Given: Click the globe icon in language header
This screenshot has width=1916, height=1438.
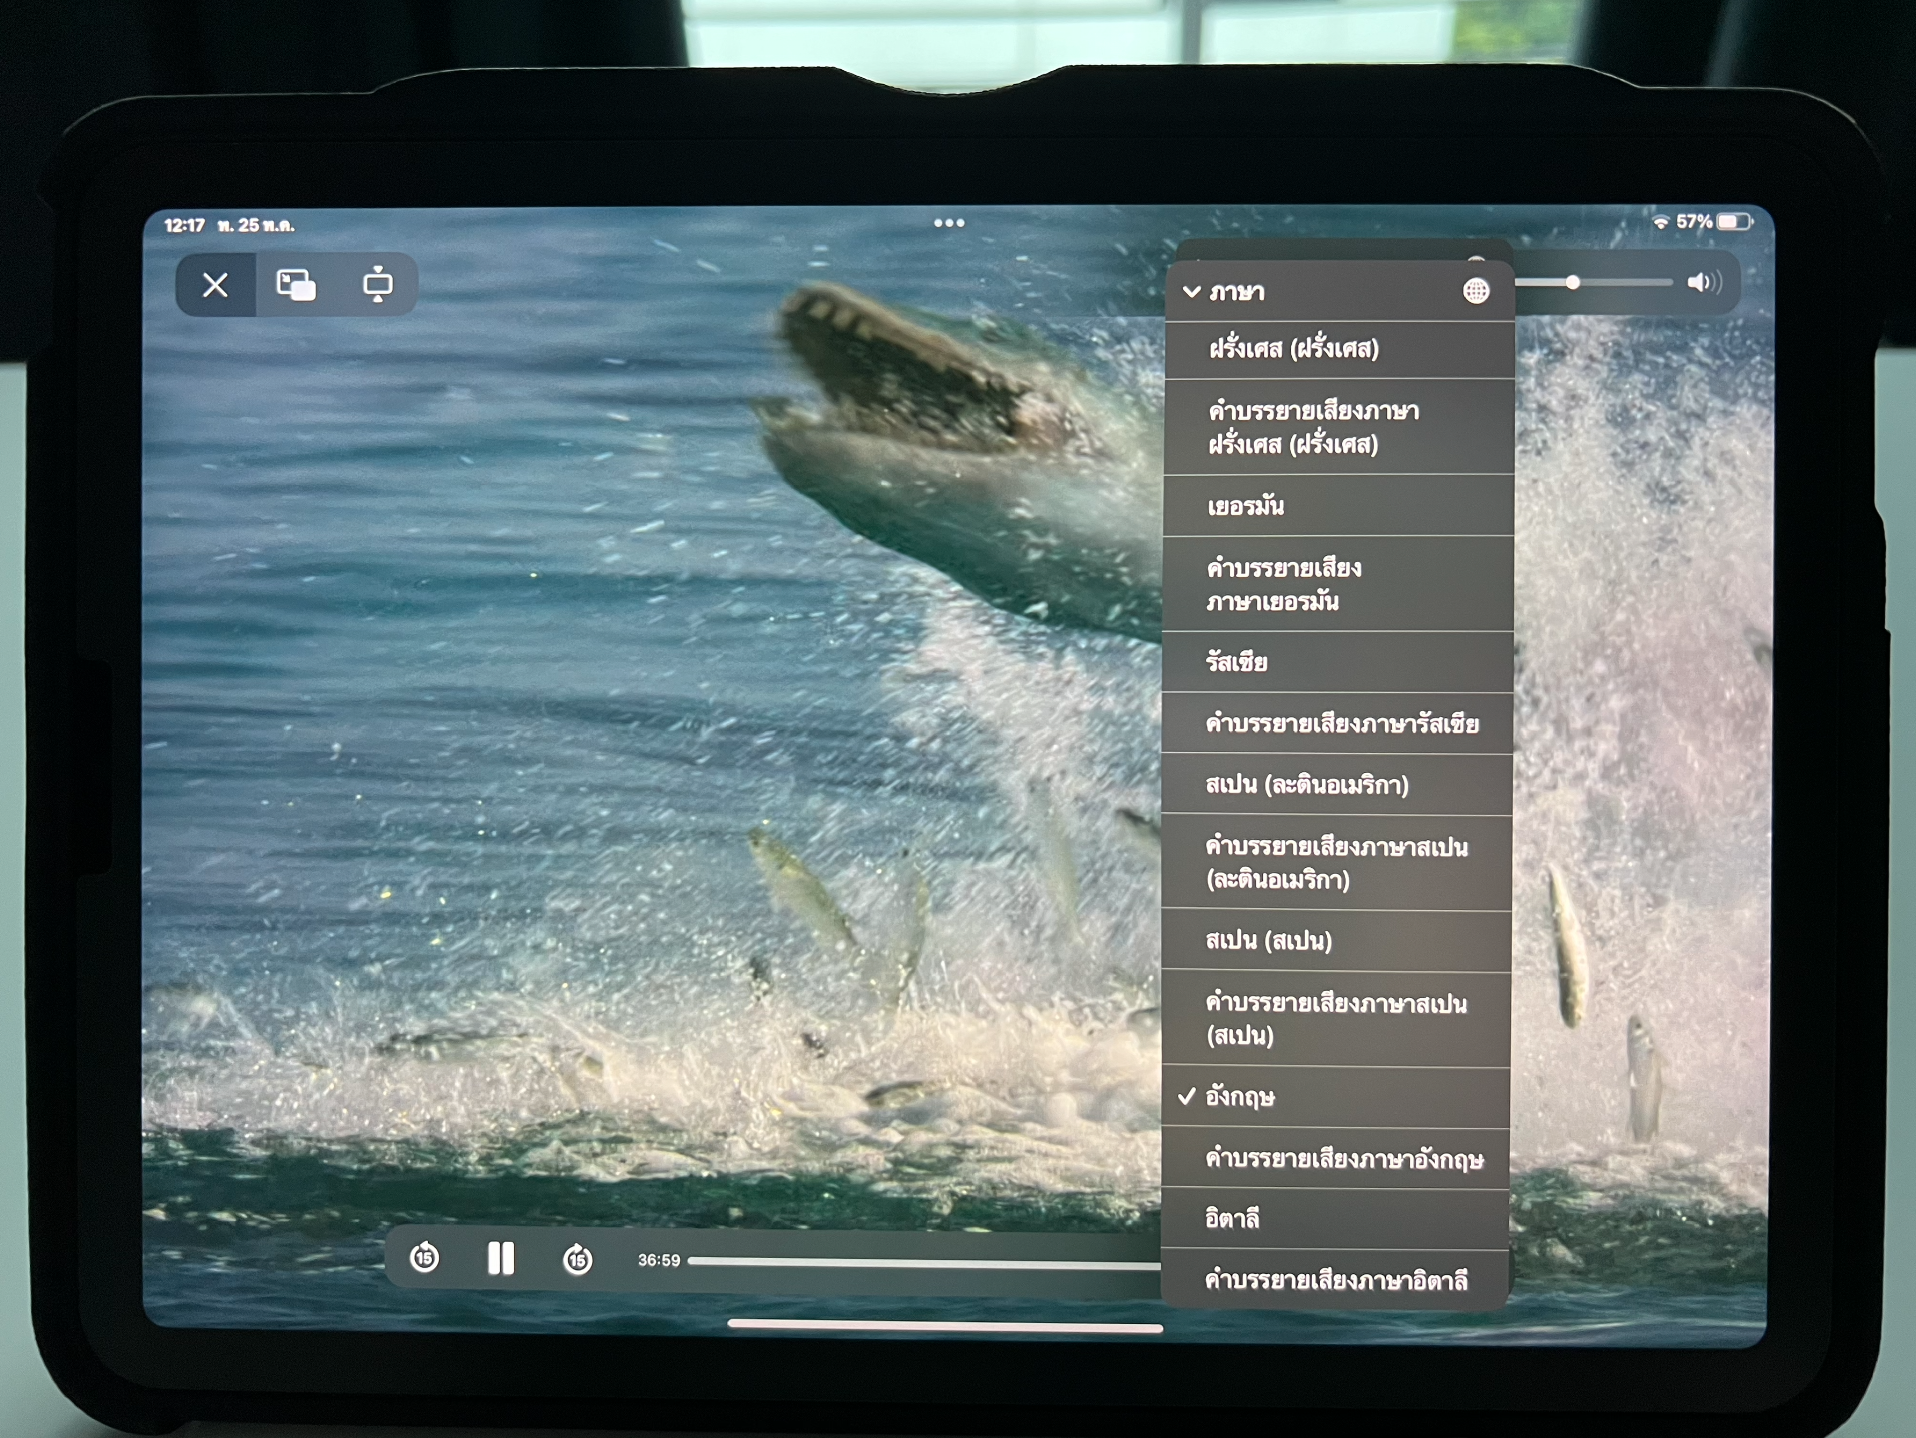Looking at the screenshot, I should pyautogui.click(x=1475, y=291).
